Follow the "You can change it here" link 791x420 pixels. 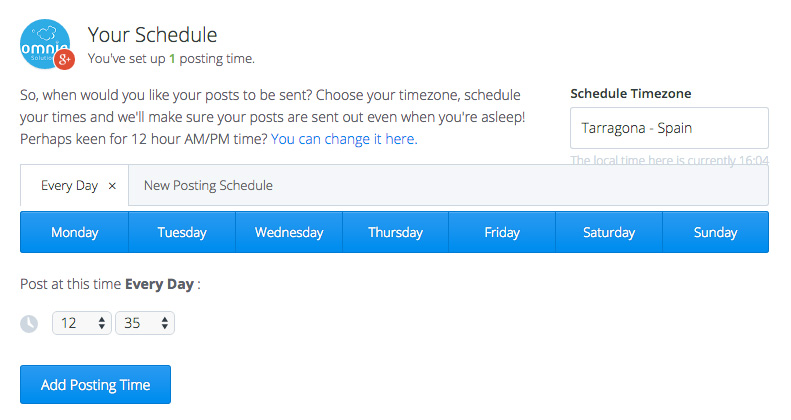coord(343,139)
